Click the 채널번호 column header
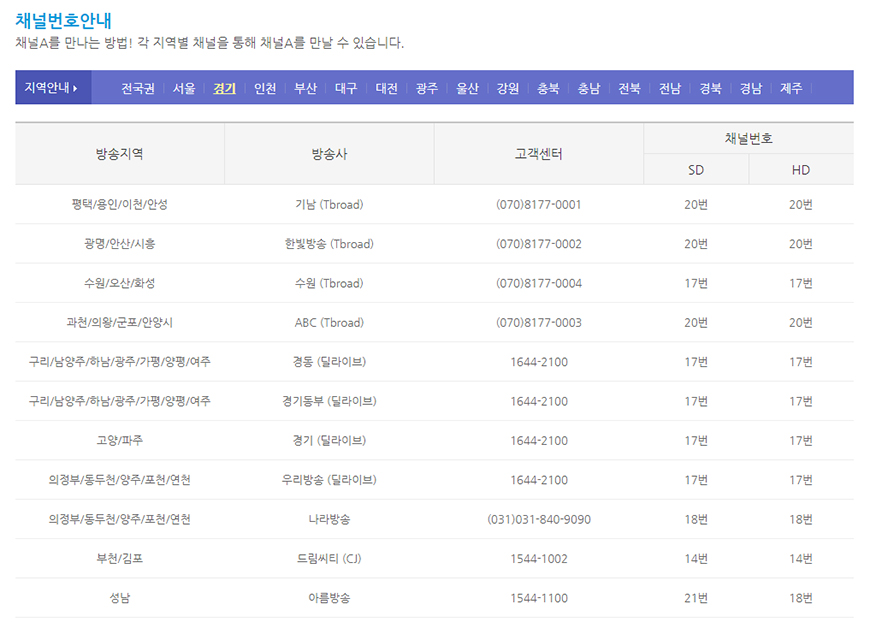 [748, 138]
